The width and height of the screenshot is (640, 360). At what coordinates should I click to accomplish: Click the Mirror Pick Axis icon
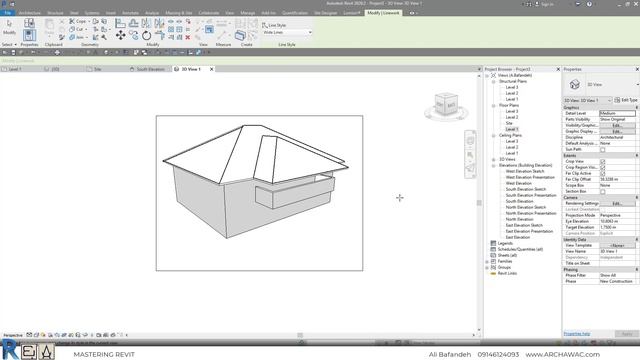pyautogui.click(x=147, y=23)
